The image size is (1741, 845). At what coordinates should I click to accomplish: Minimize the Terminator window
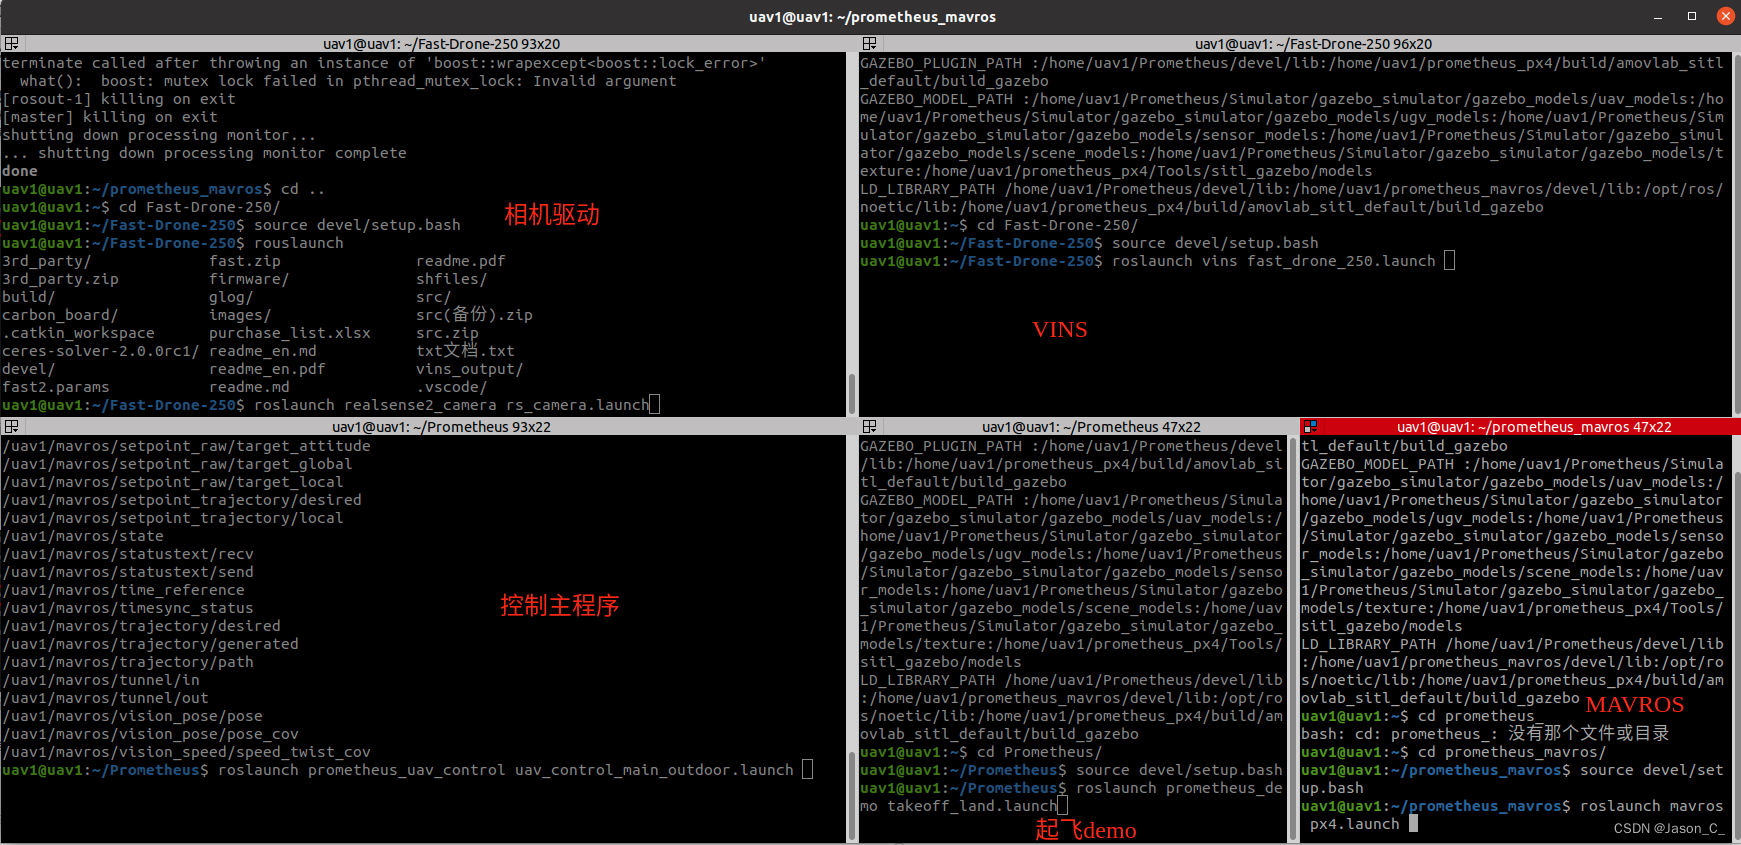[1658, 16]
